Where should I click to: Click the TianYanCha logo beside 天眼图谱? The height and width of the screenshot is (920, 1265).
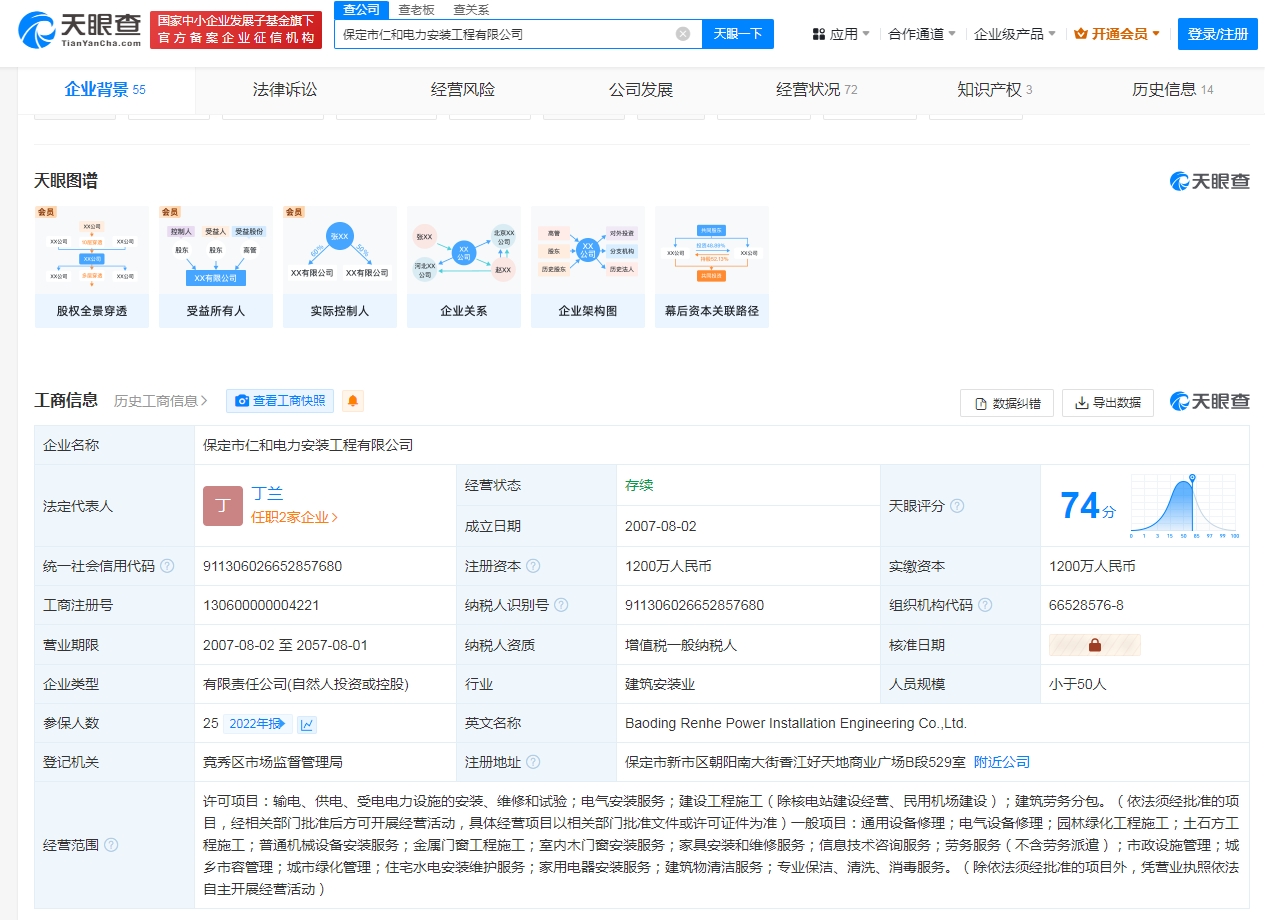[x=1210, y=181]
